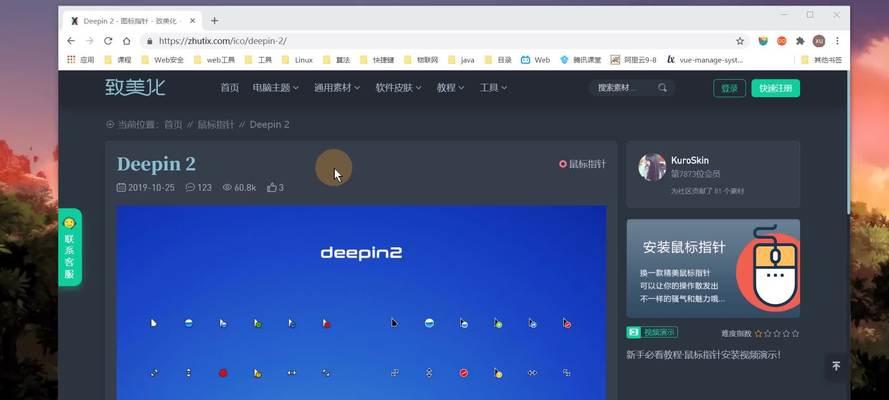Open the 快捷键 bookmark folder
Screen dimensions: 889x400
click(378, 59)
